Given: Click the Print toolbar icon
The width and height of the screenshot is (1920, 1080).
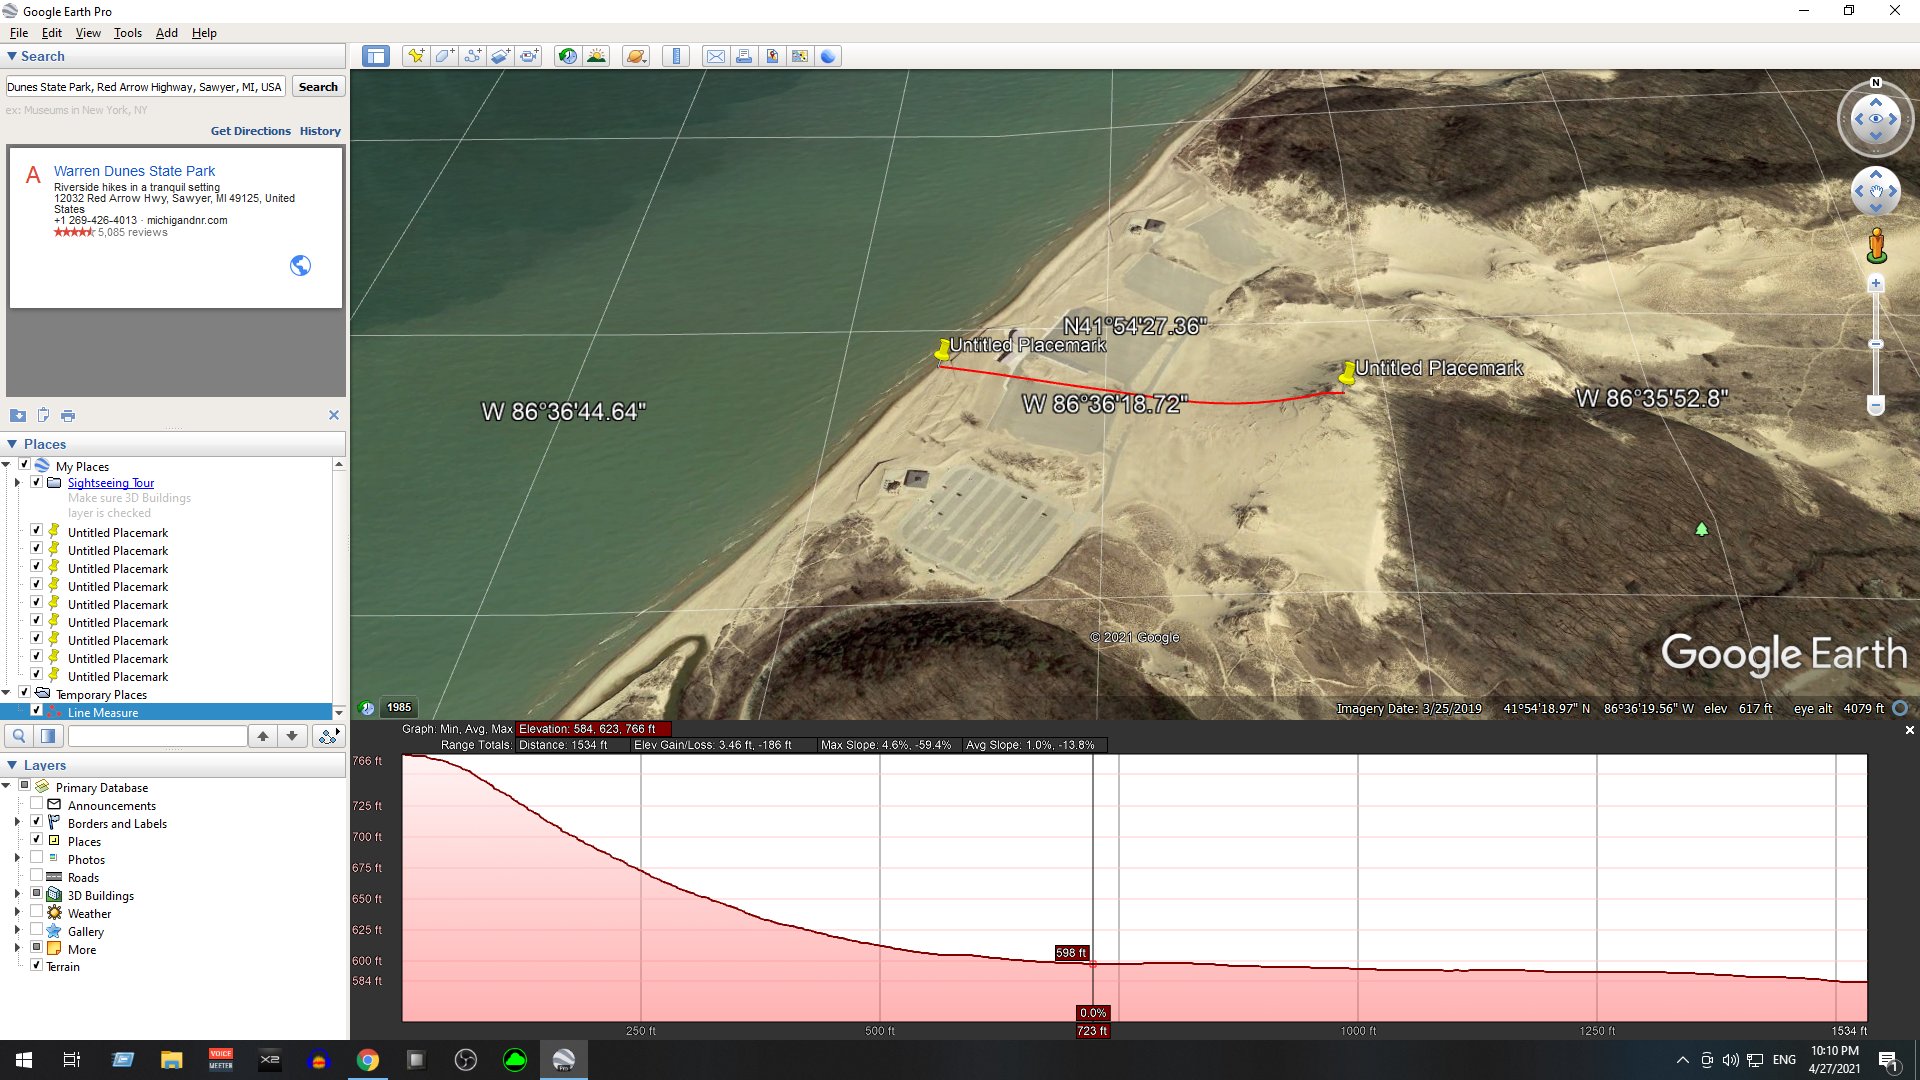Looking at the screenshot, I should pos(744,56).
